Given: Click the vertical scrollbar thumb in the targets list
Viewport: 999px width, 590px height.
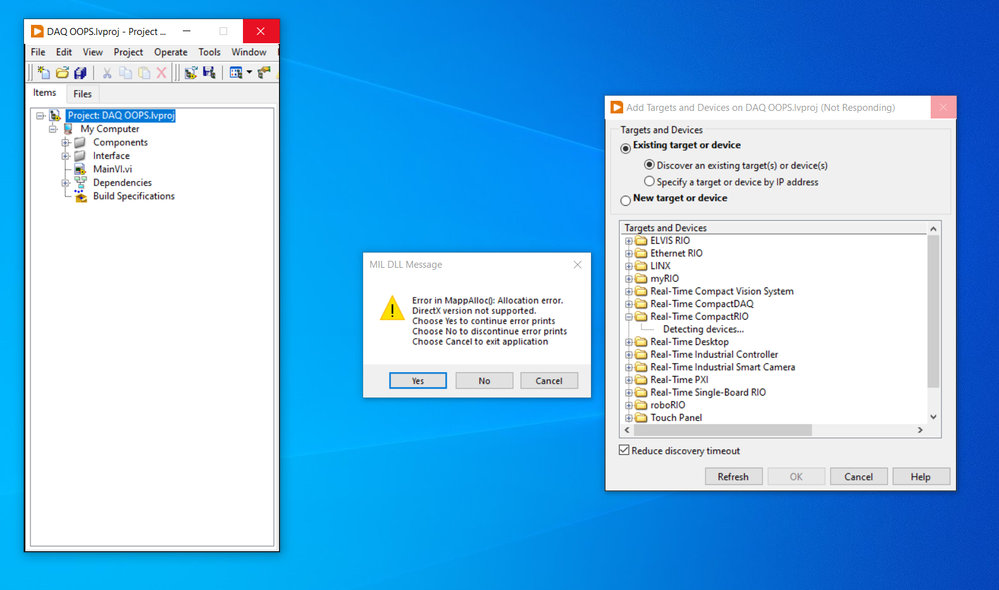Looking at the screenshot, I should pos(933,311).
